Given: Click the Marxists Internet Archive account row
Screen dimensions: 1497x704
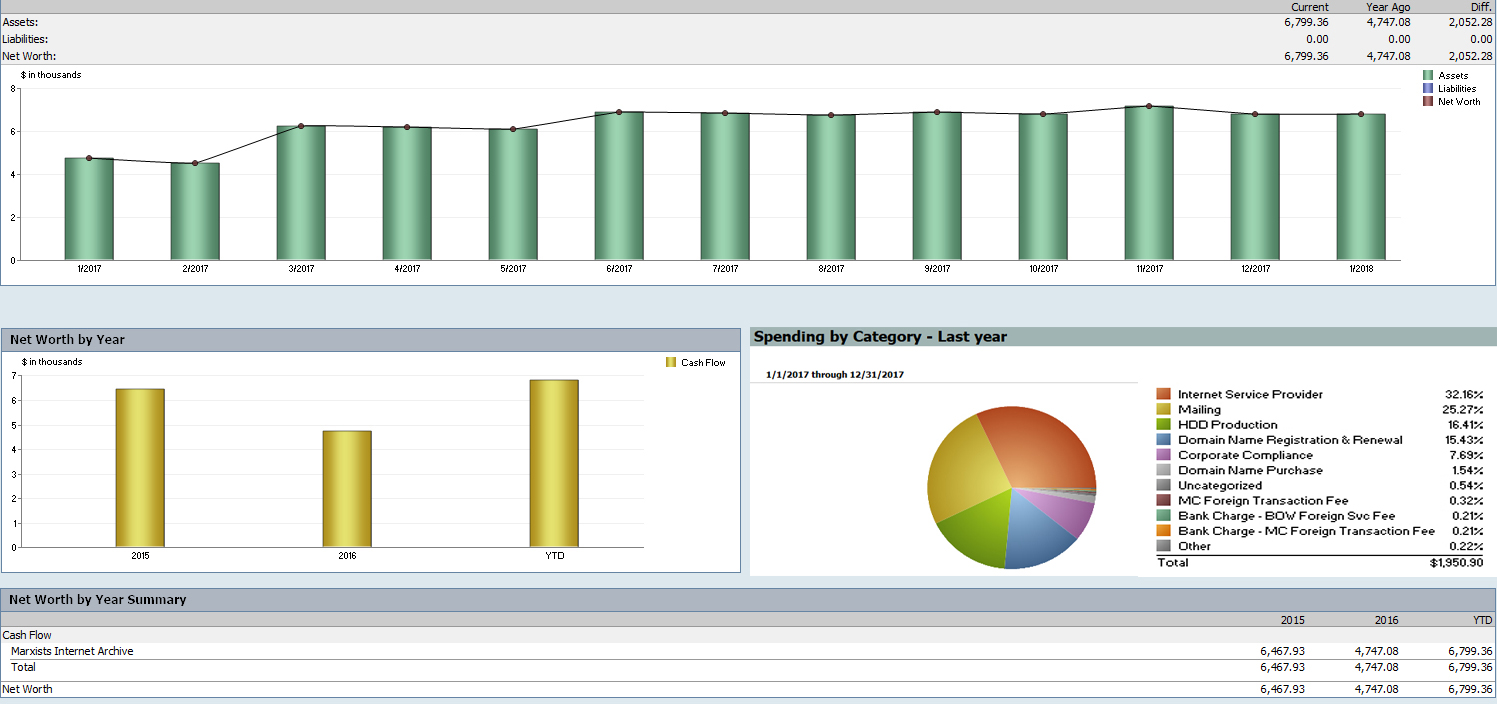Looking at the screenshot, I should click(x=72, y=651).
